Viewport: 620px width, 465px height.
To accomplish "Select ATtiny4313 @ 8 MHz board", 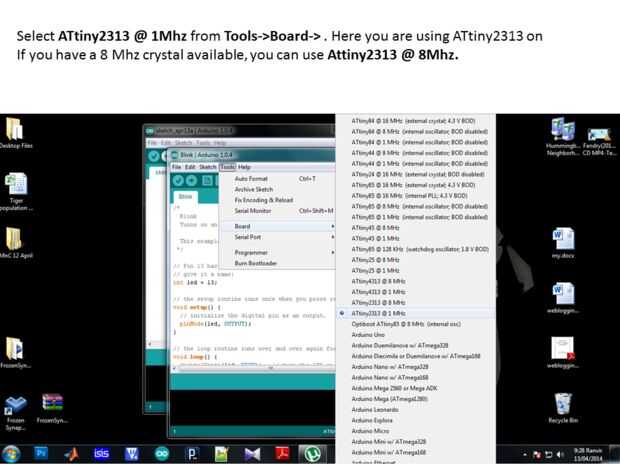I will tap(415, 281).
